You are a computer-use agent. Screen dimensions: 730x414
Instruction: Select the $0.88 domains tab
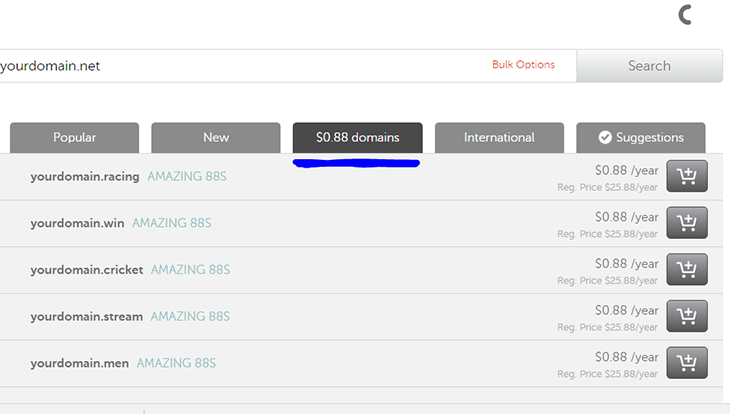(358, 137)
